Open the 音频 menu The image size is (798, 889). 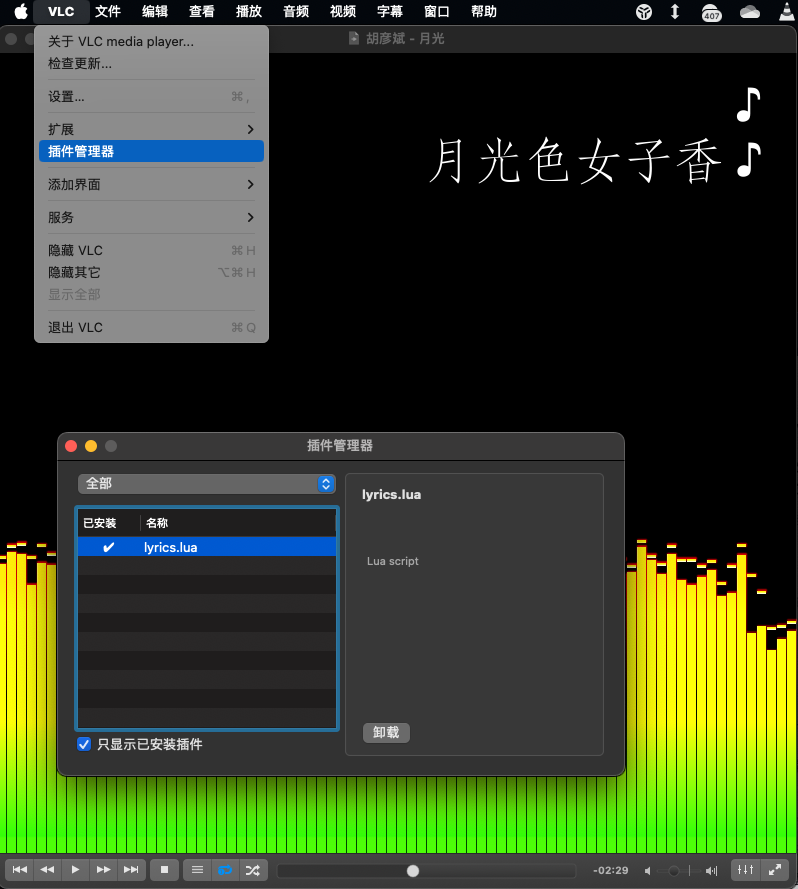(296, 11)
